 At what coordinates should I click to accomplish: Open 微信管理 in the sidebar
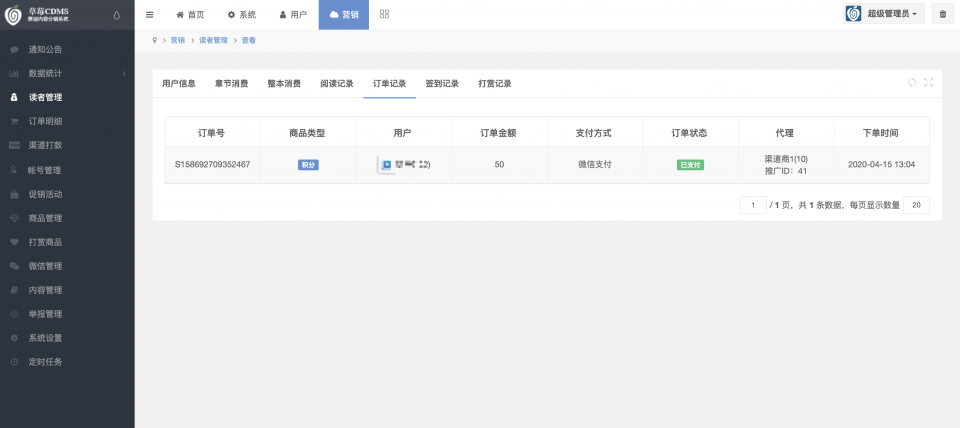pos(67,266)
